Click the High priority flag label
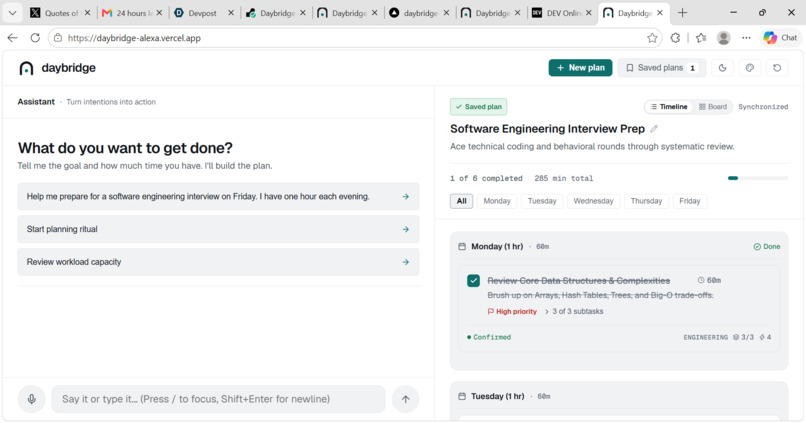Screen dimensions: 806x423 (x=512, y=311)
